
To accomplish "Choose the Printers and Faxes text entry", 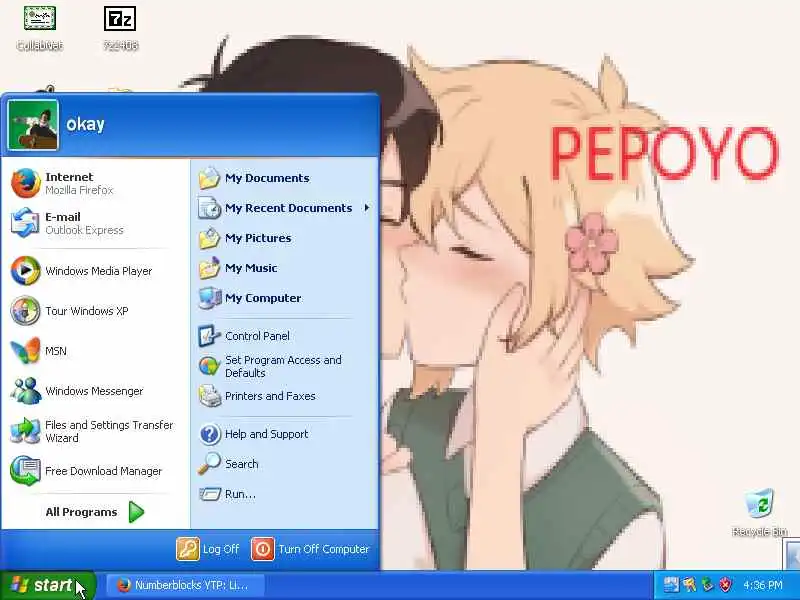I will tap(270, 396).
